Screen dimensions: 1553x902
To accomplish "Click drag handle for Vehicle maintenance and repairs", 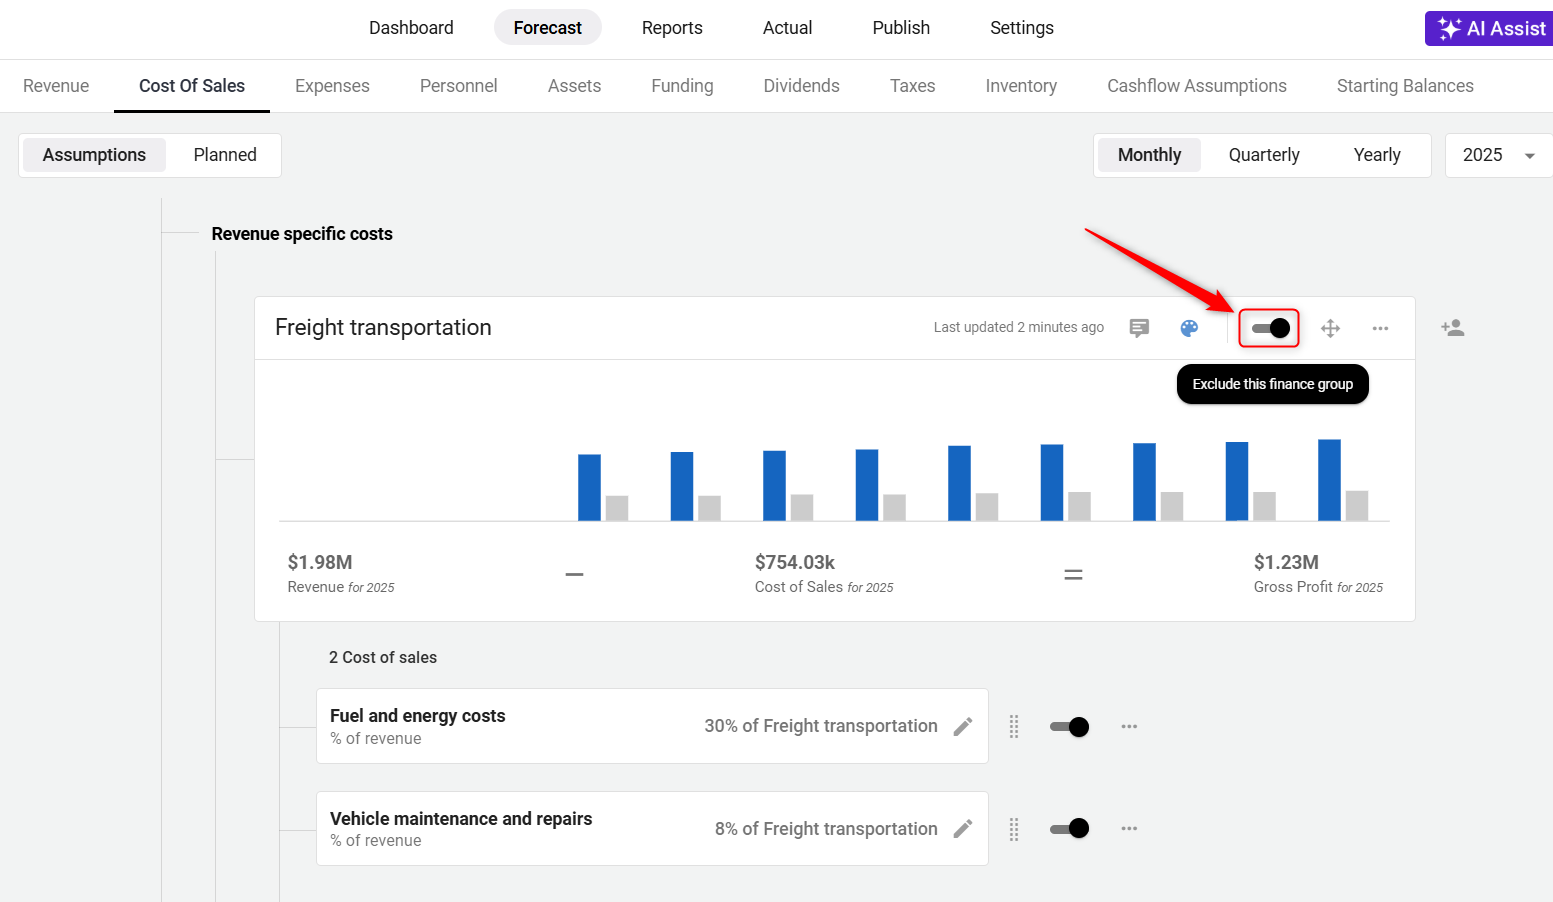I will 1014,829.
